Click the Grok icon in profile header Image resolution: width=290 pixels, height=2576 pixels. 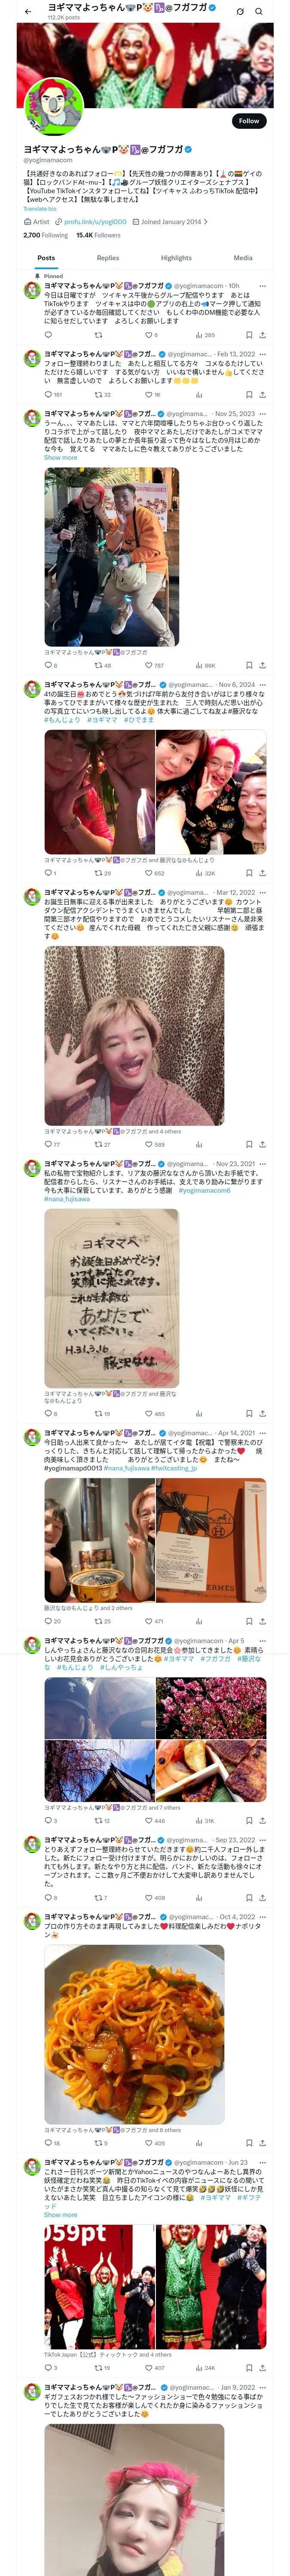pyautogui.click(x=240, y=11)
